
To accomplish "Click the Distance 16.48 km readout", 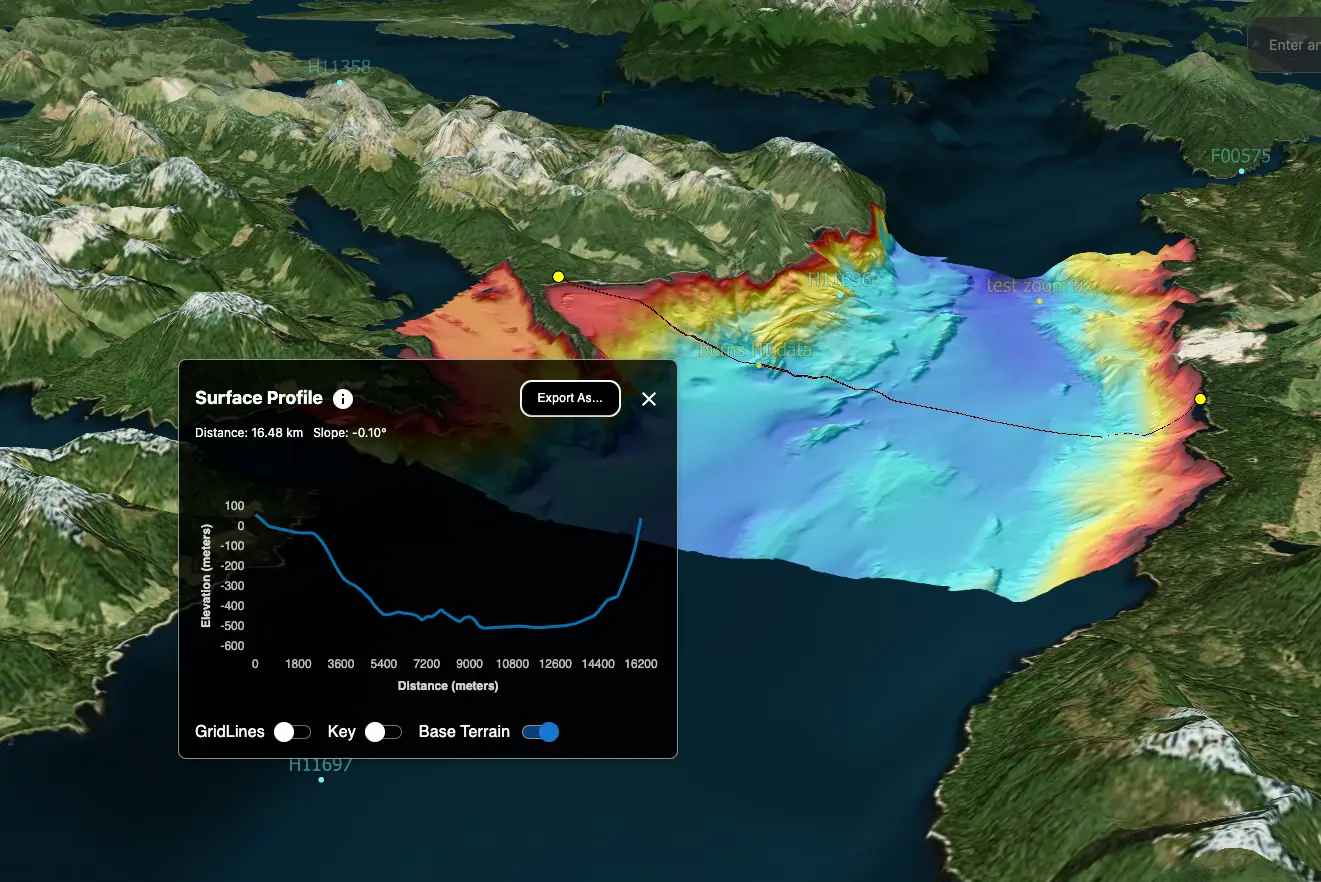I will 249,433.
